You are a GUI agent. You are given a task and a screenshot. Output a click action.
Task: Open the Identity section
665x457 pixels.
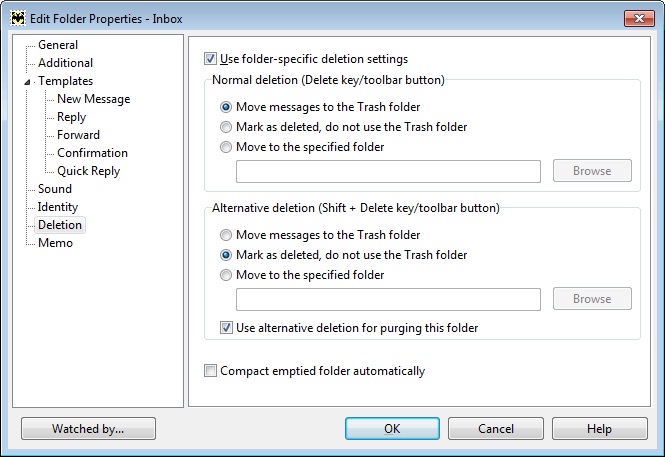(x=58, y=207)
